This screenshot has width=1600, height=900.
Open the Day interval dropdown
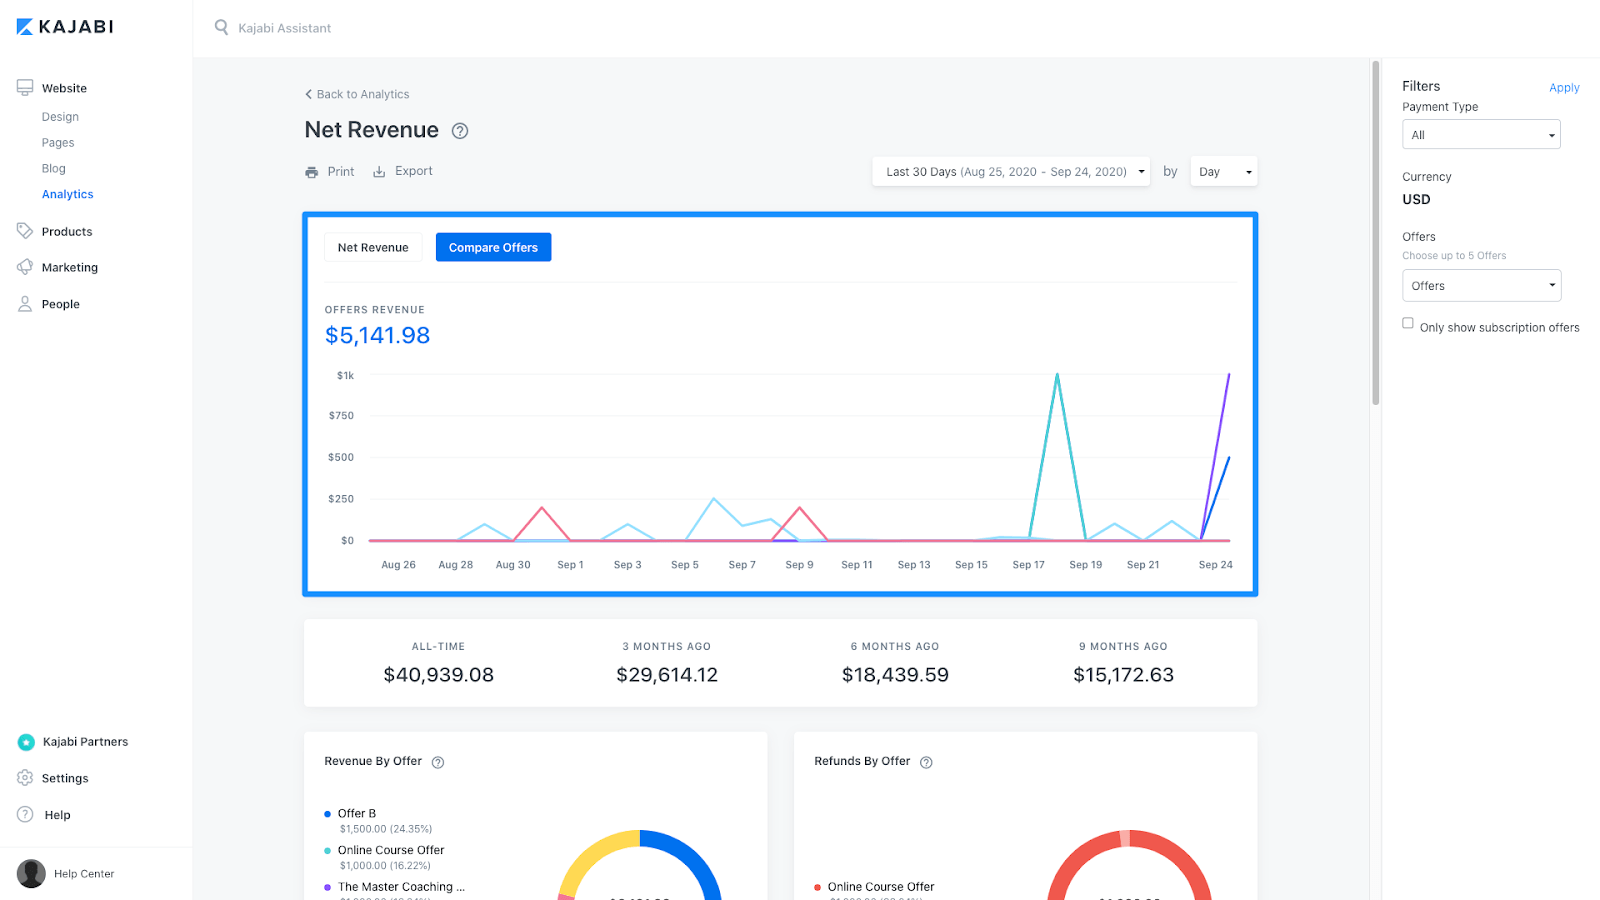click(x=1224, y=172)
